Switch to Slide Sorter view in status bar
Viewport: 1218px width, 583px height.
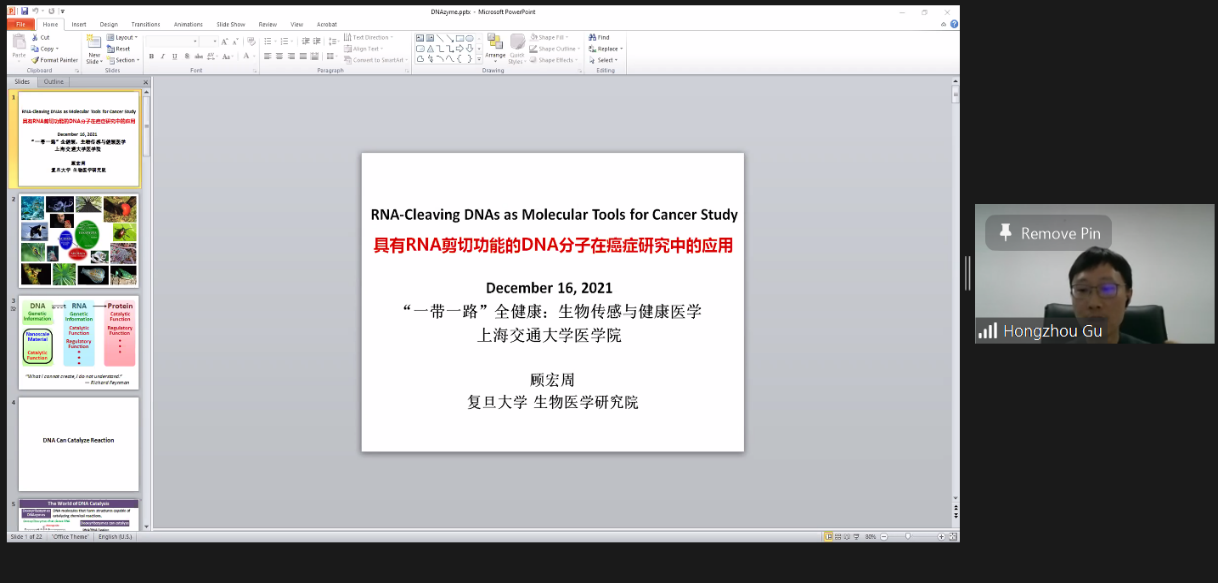point(837,537)
